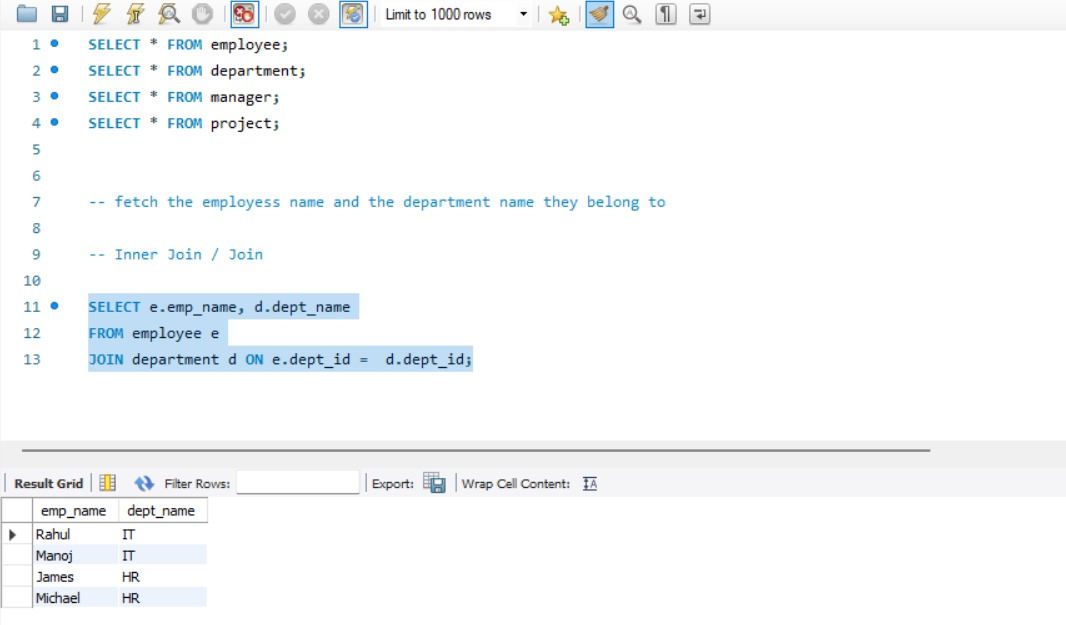
Task: Execute the query with the lightning bolt icon
Action: 101,14
